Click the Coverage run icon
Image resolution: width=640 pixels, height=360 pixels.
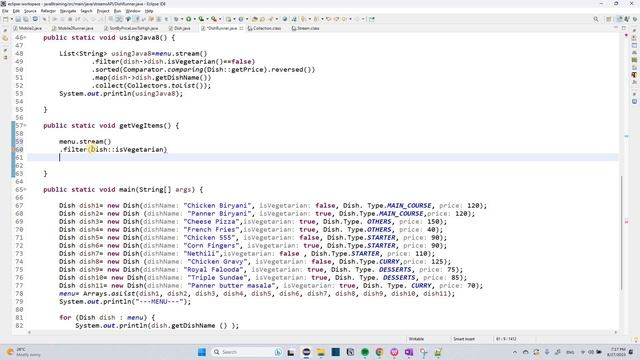(x=201, y=19)
